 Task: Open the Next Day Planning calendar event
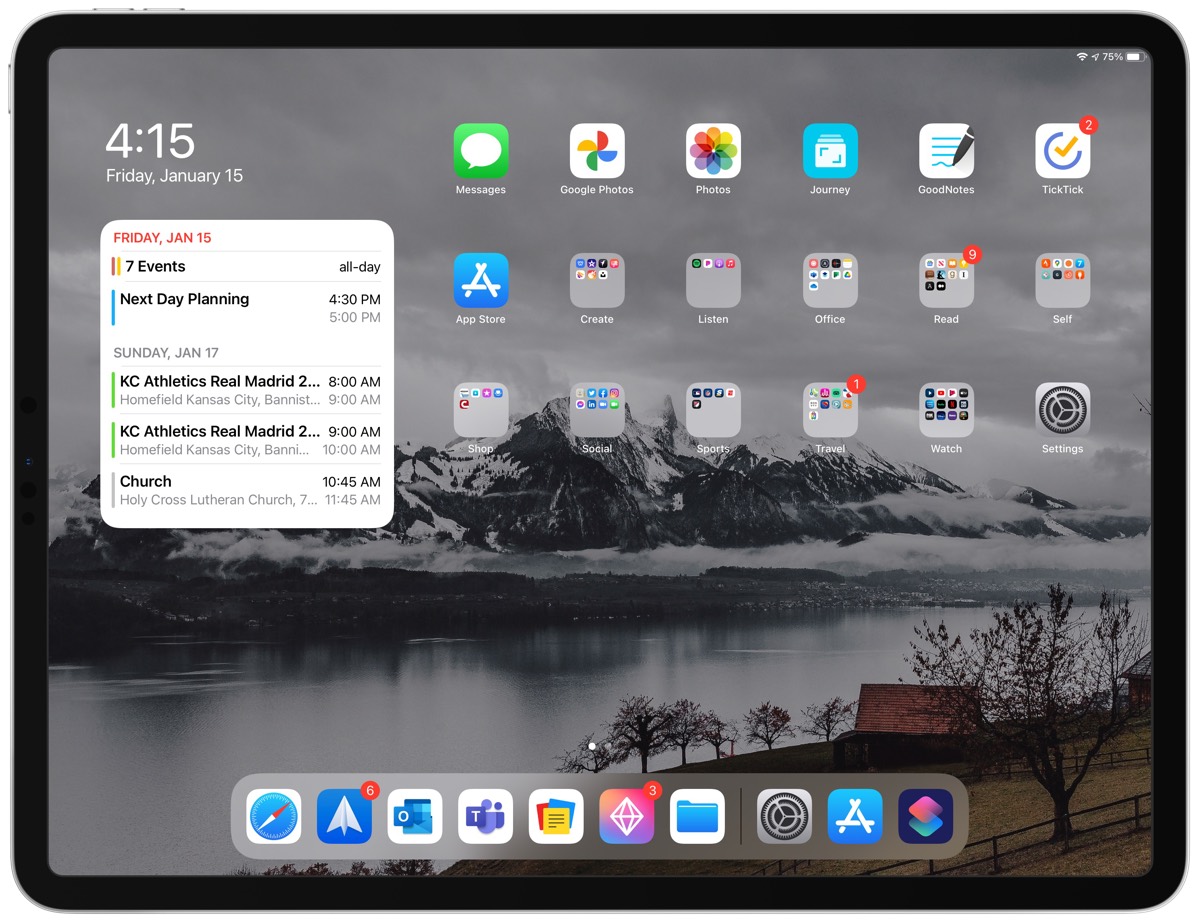247,308
